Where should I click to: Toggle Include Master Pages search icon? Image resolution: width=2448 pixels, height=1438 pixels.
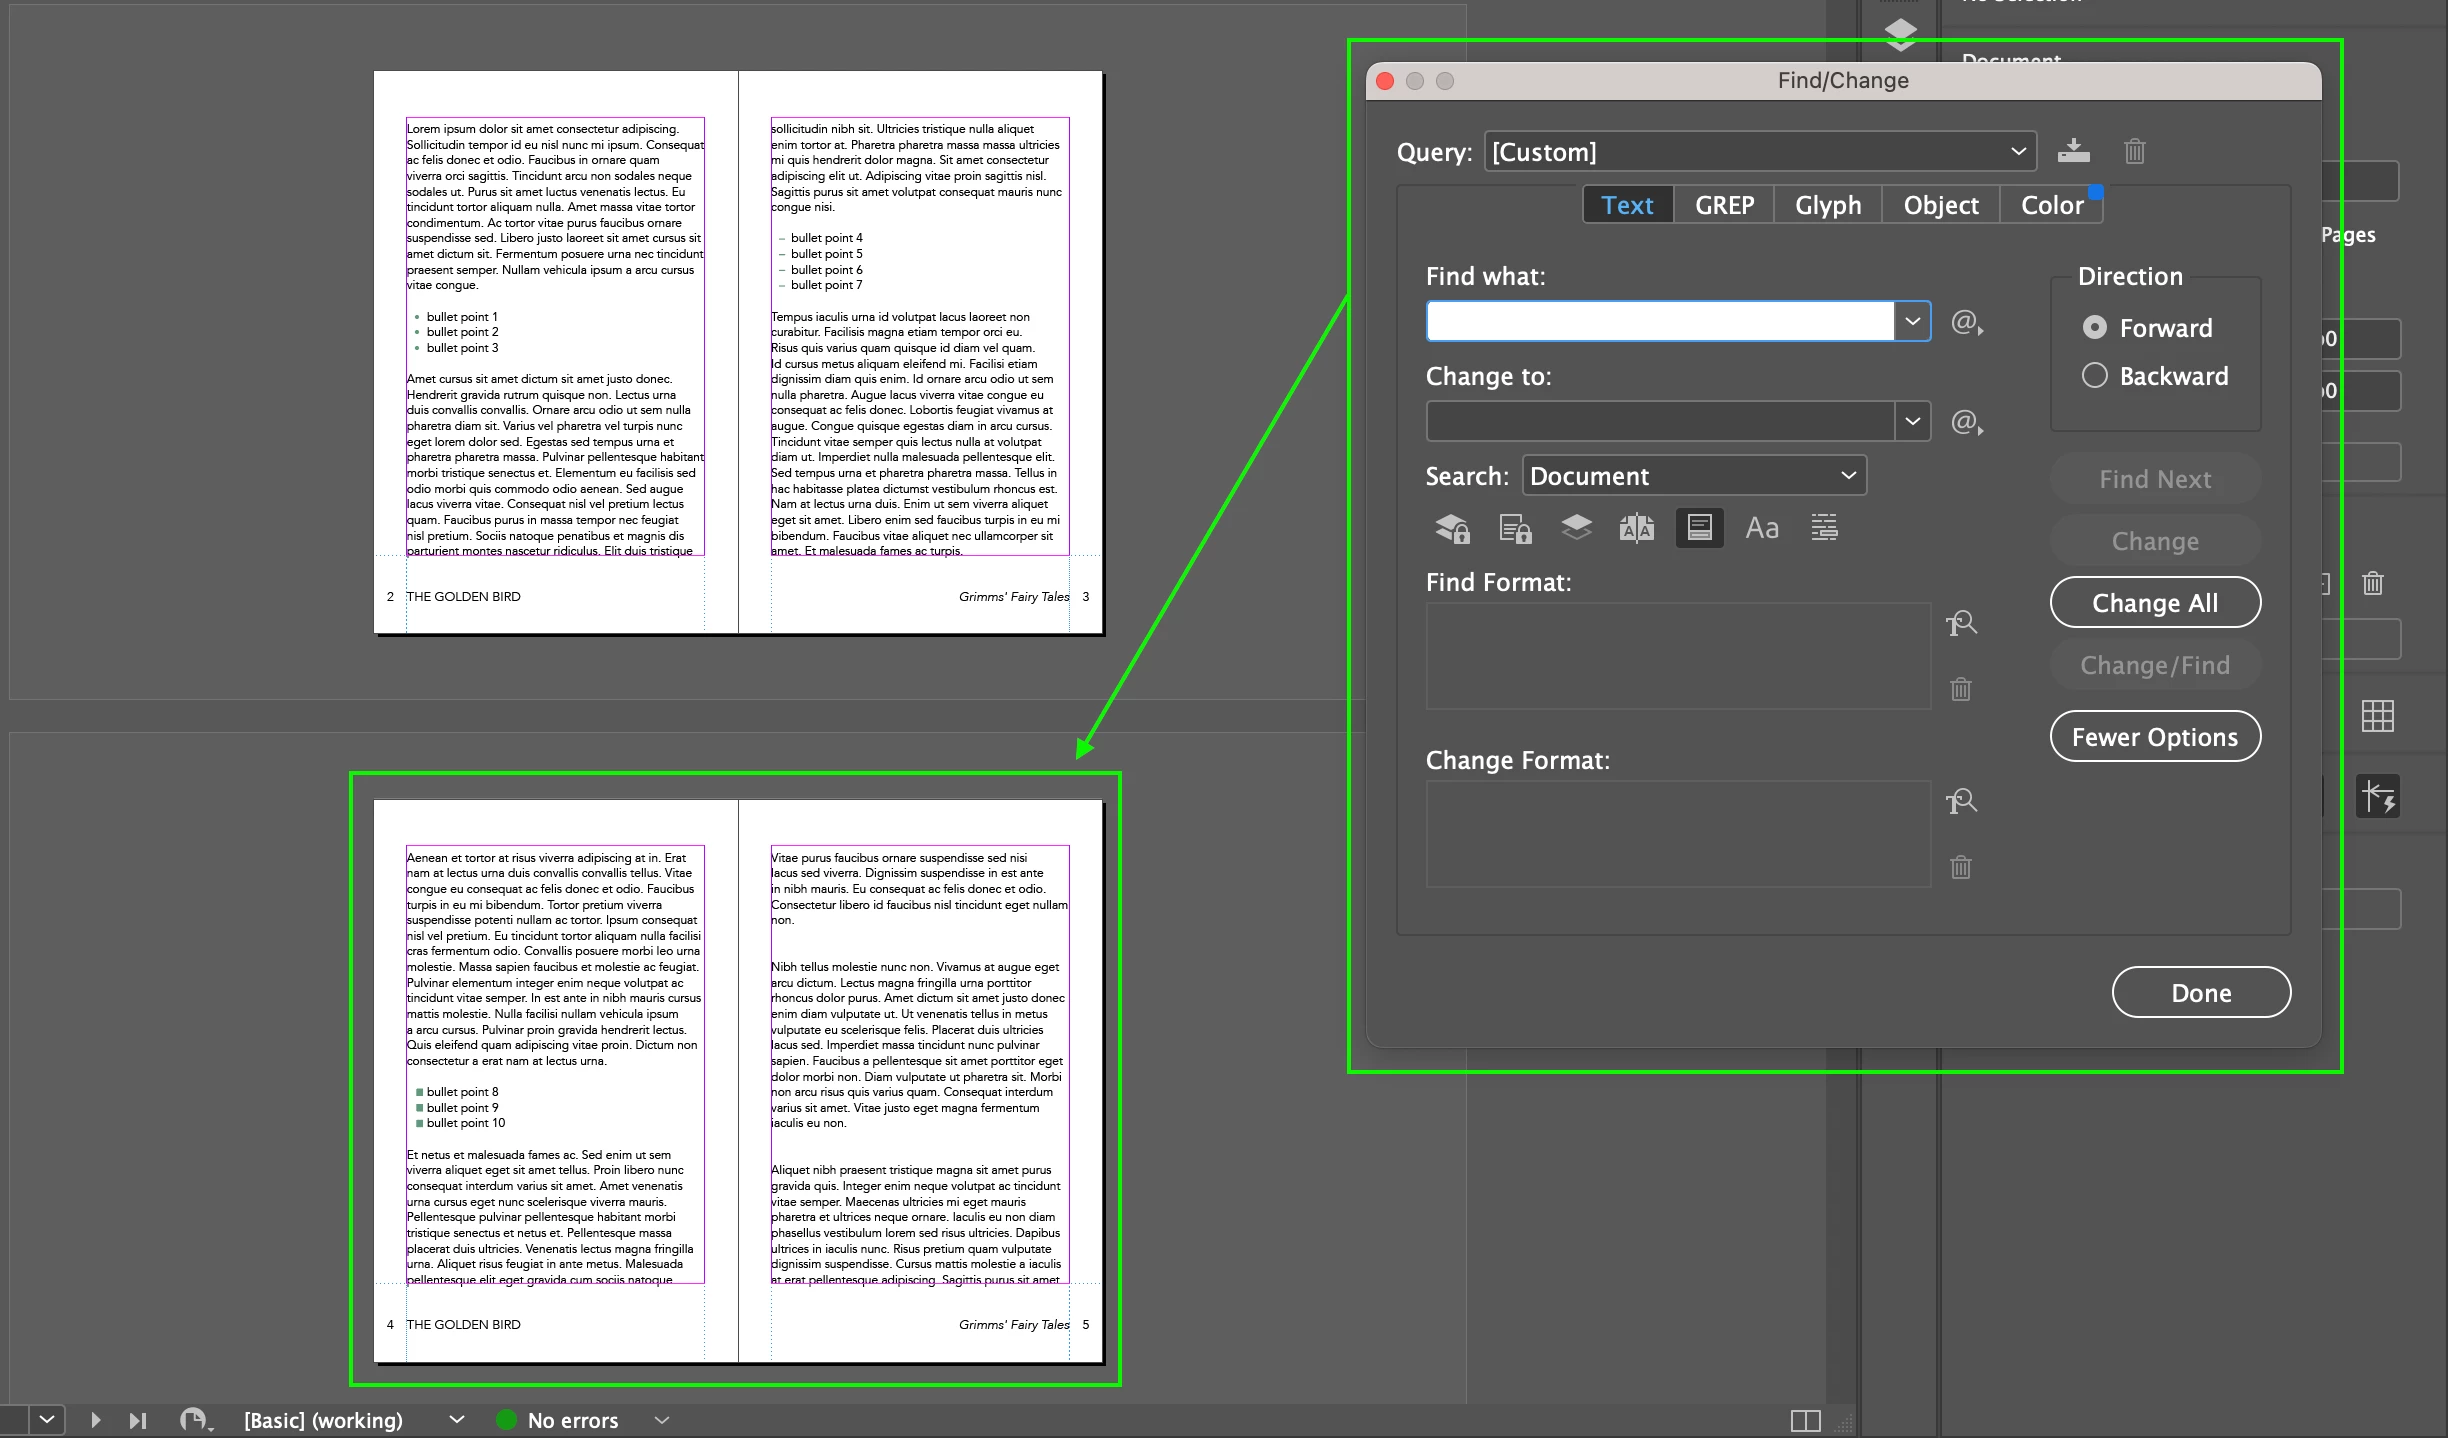(1637, 528)
